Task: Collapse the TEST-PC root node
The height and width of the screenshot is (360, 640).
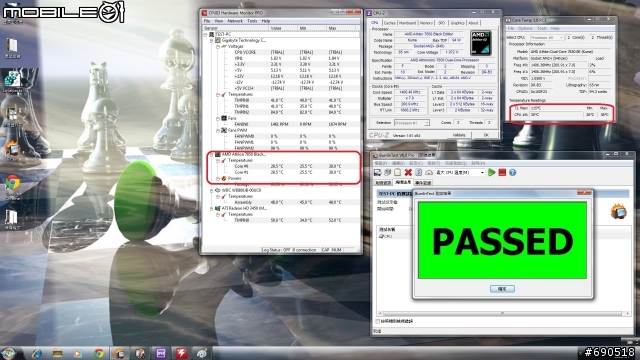Action: tap(206, 35)
